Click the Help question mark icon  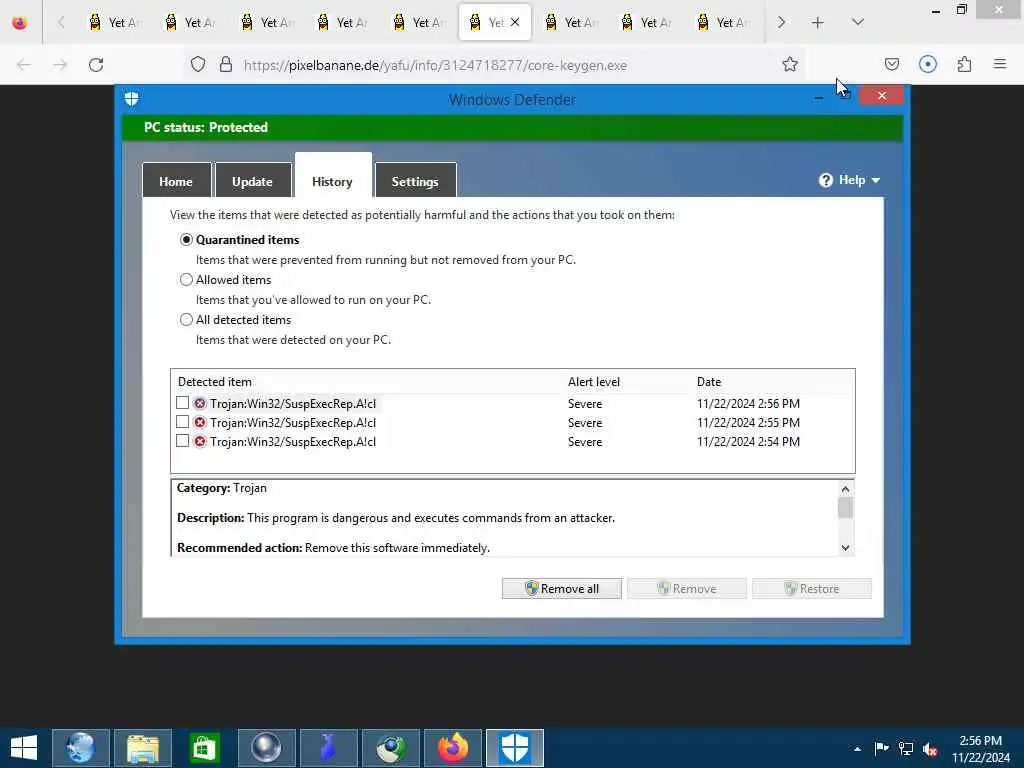825,180
